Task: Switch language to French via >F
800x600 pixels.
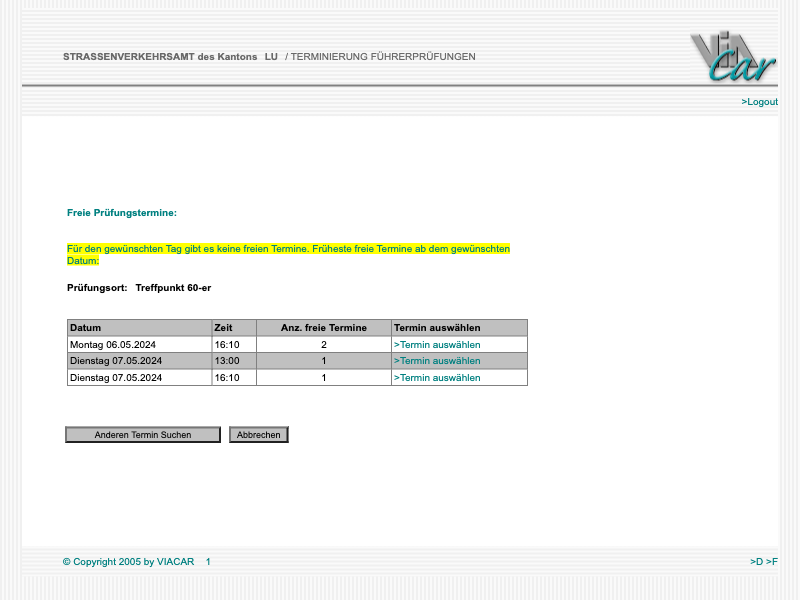Action: tap(772, 562)
